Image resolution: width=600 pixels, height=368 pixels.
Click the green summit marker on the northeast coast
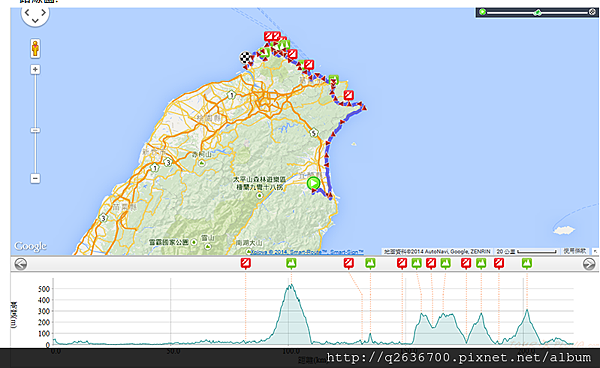[334, 79]
